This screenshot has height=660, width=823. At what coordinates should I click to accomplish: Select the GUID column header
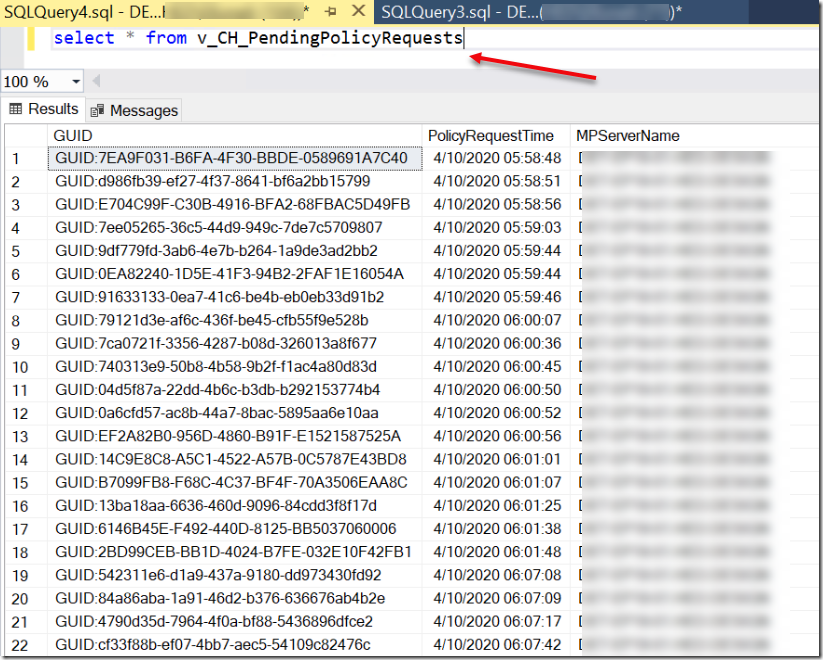click(73, 135)
